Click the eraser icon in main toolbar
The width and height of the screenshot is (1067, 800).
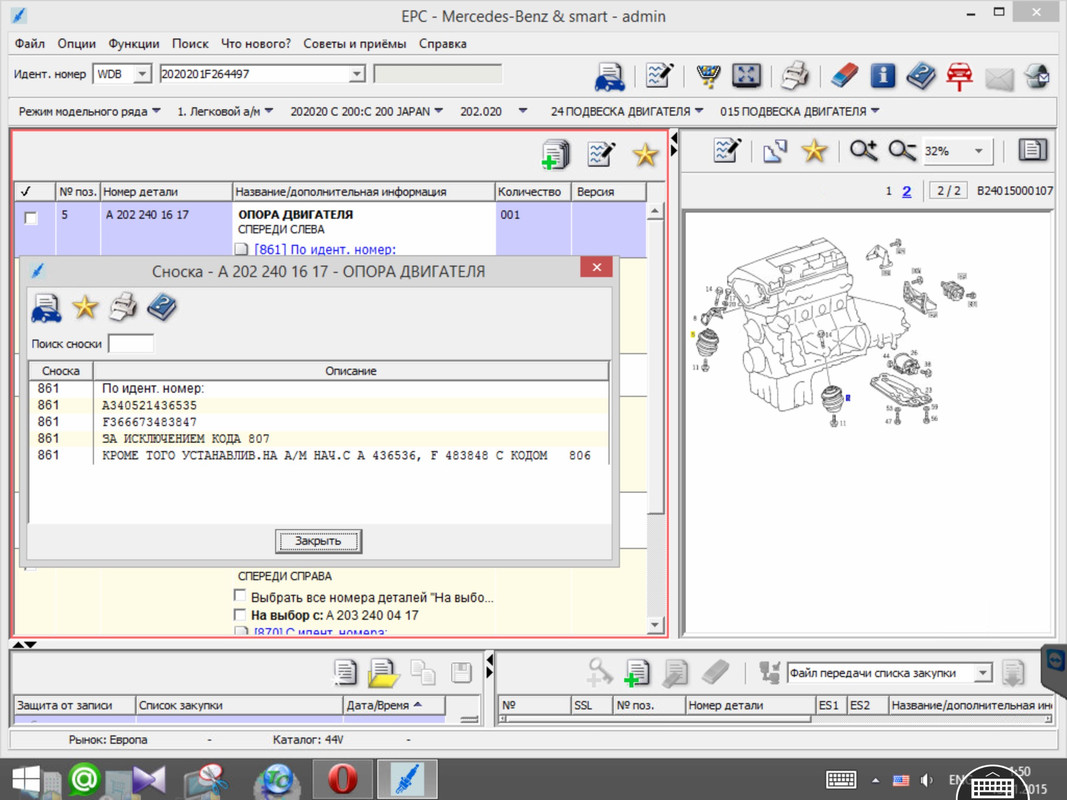tap(845, 76)
